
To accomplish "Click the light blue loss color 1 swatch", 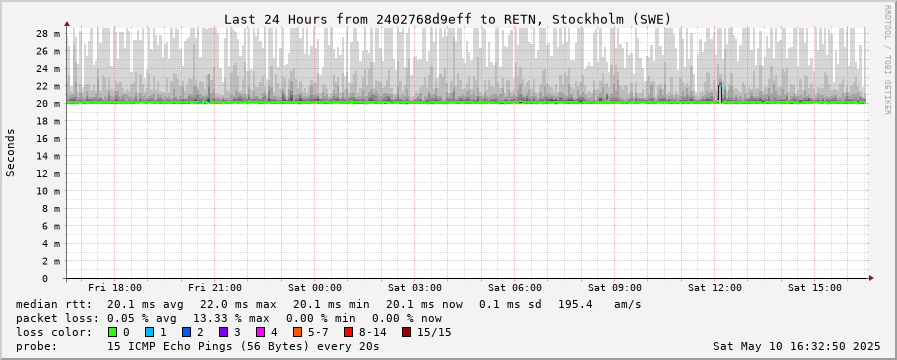I will click(149, 332).
